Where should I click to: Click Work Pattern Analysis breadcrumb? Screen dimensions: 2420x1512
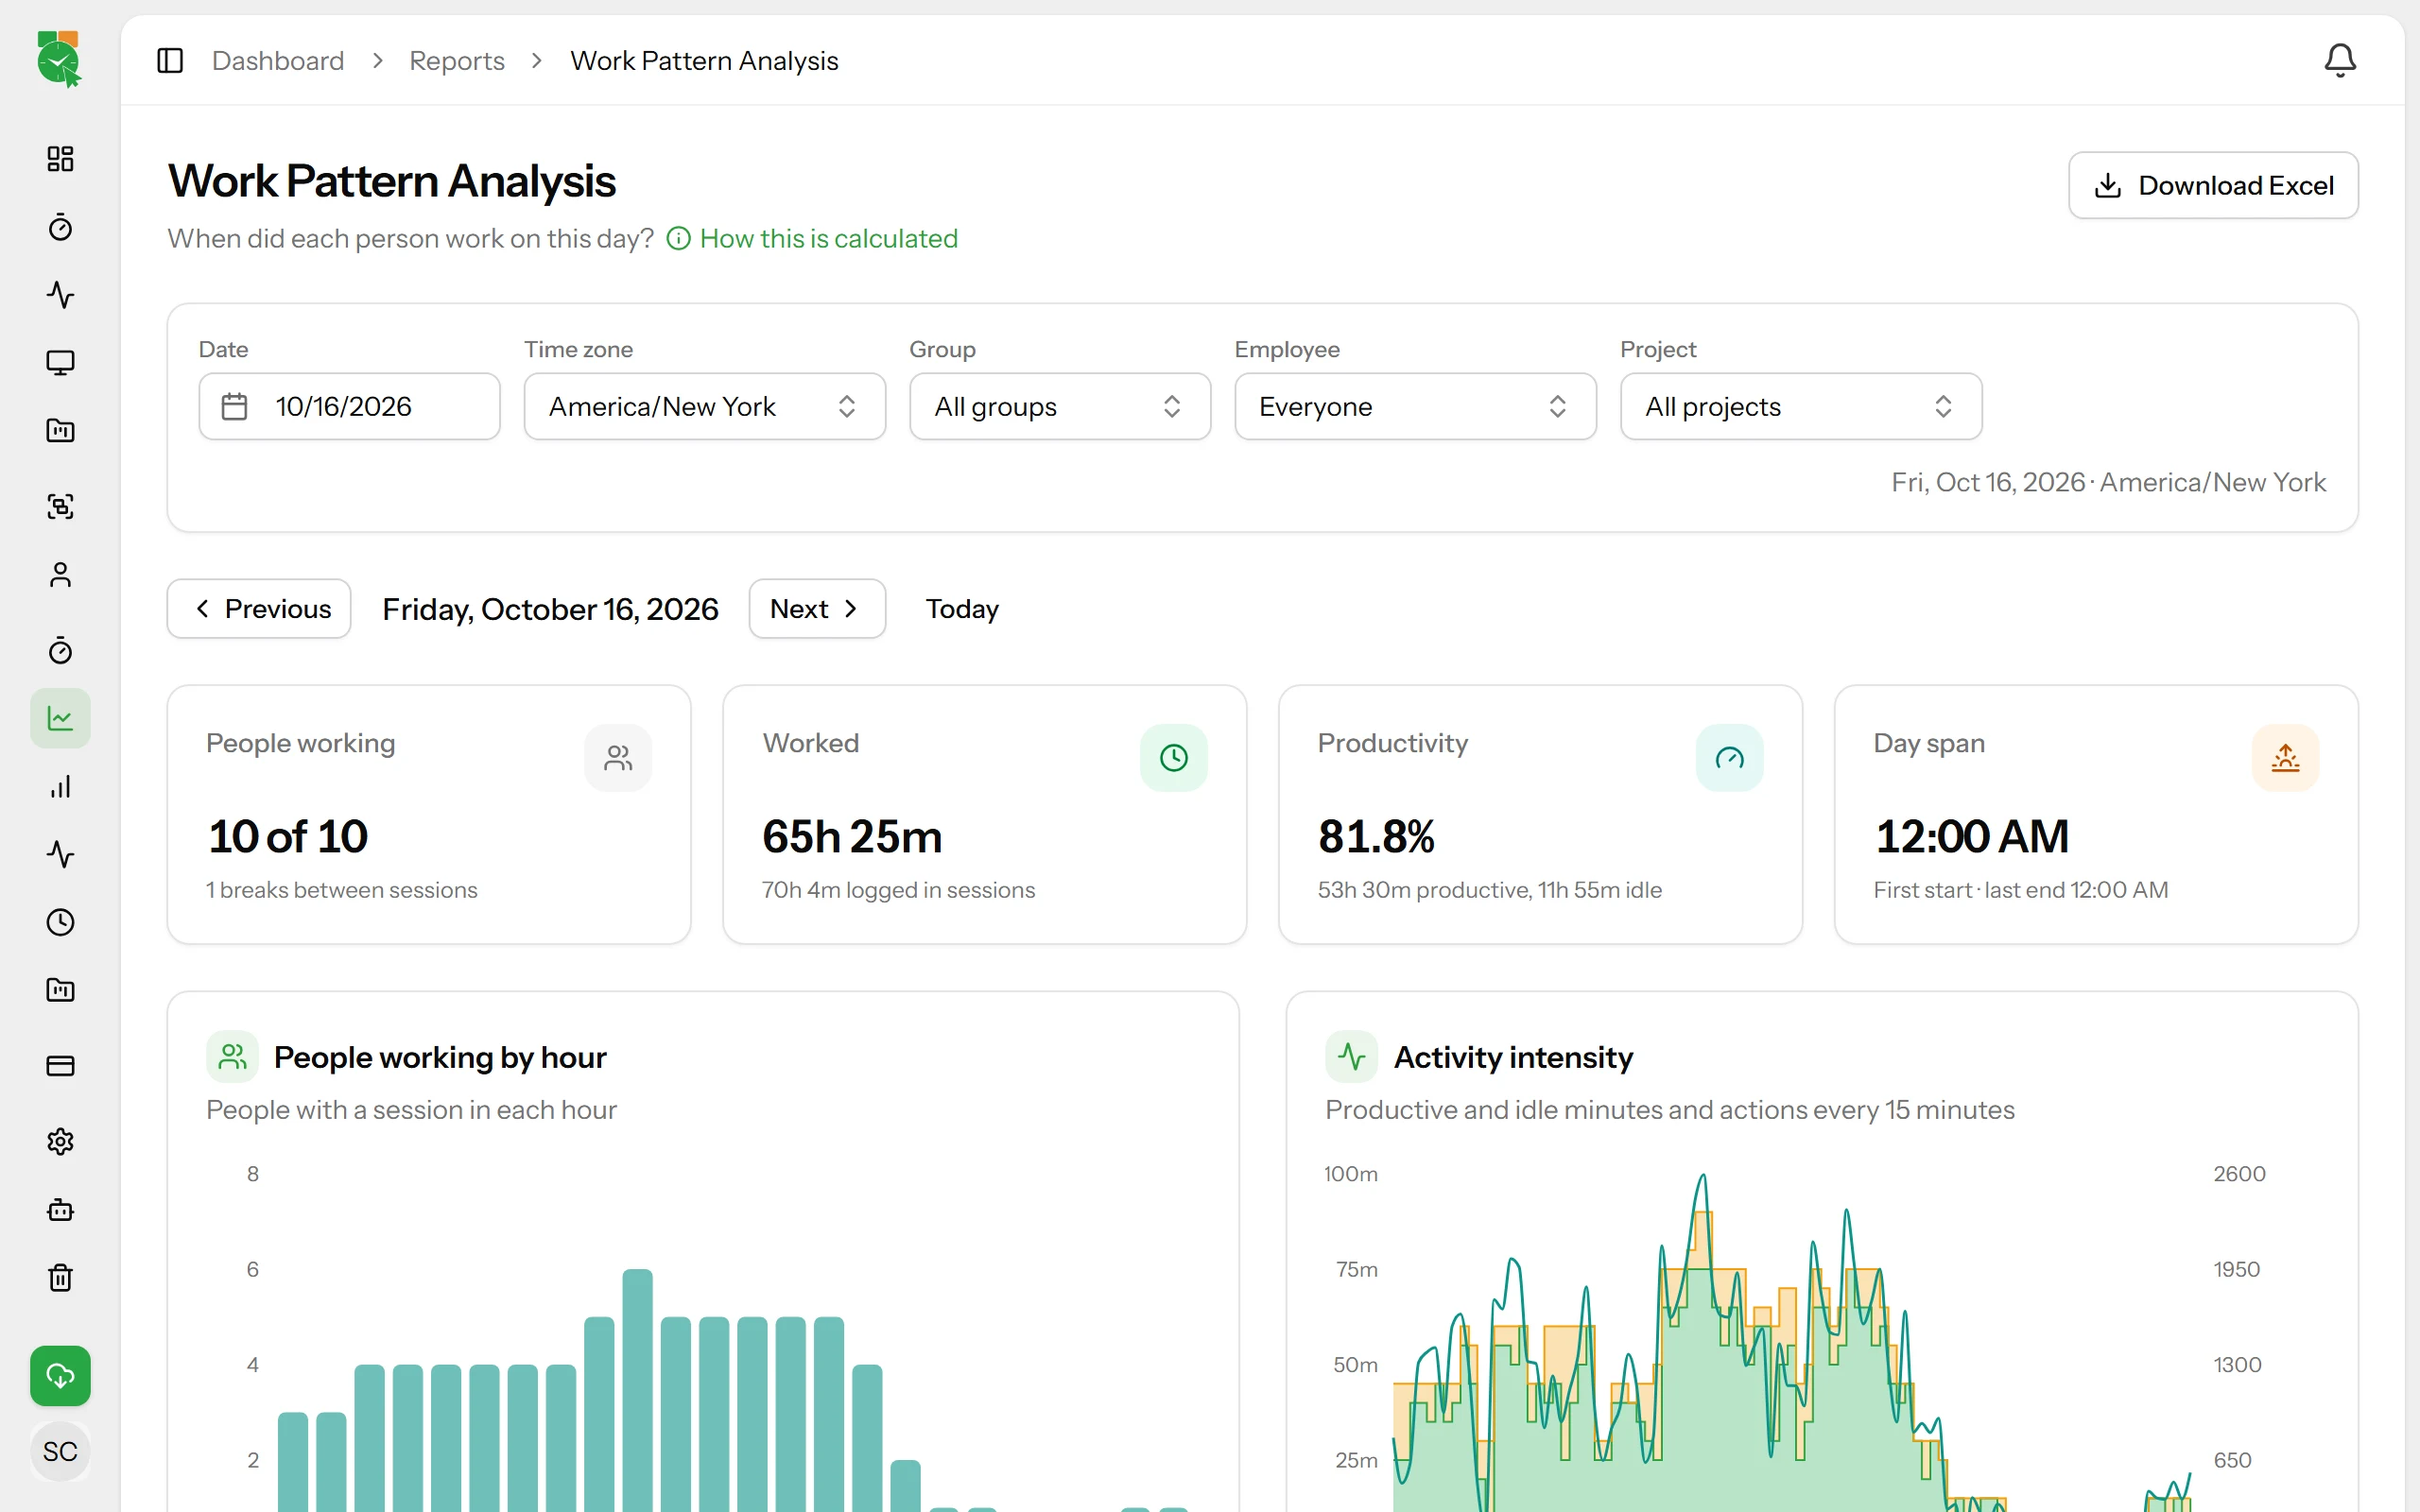click(704, 61)
